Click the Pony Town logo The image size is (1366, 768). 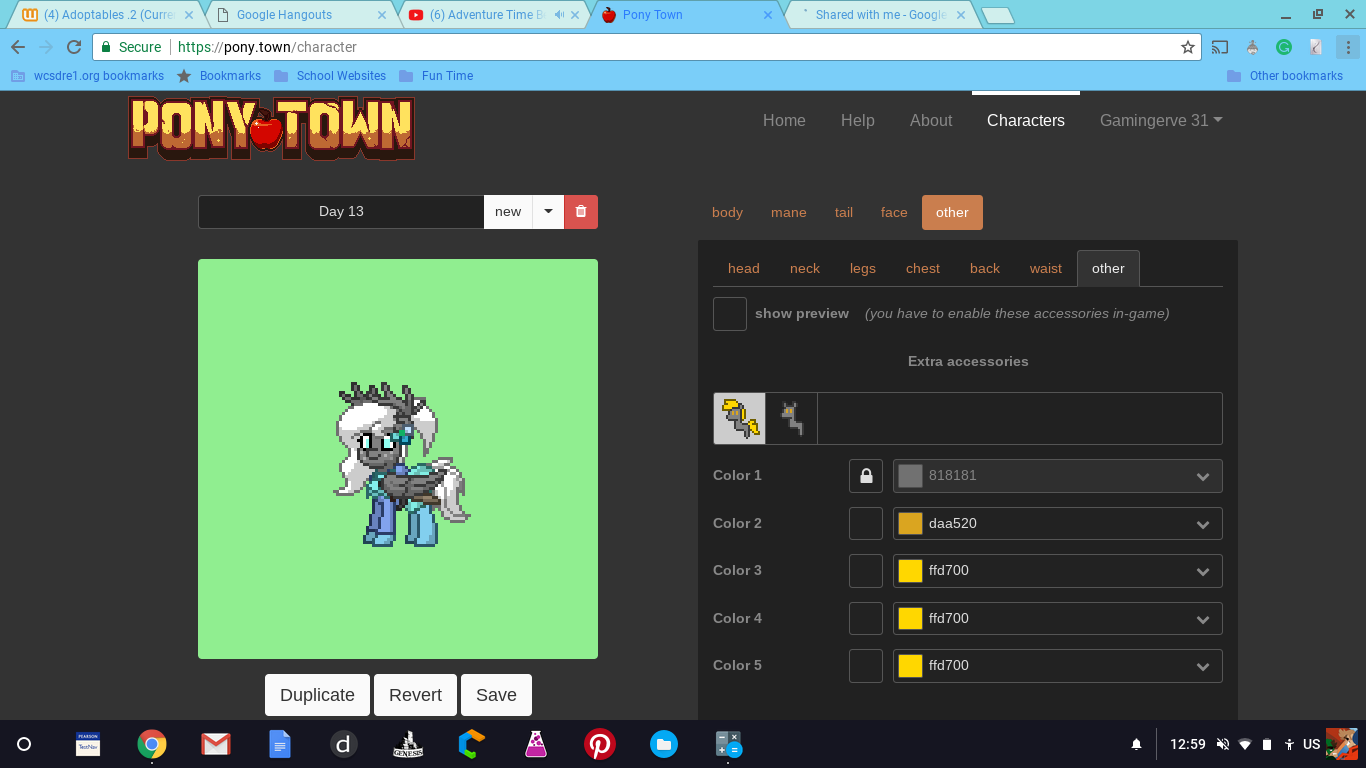click(x=271, y=128)
